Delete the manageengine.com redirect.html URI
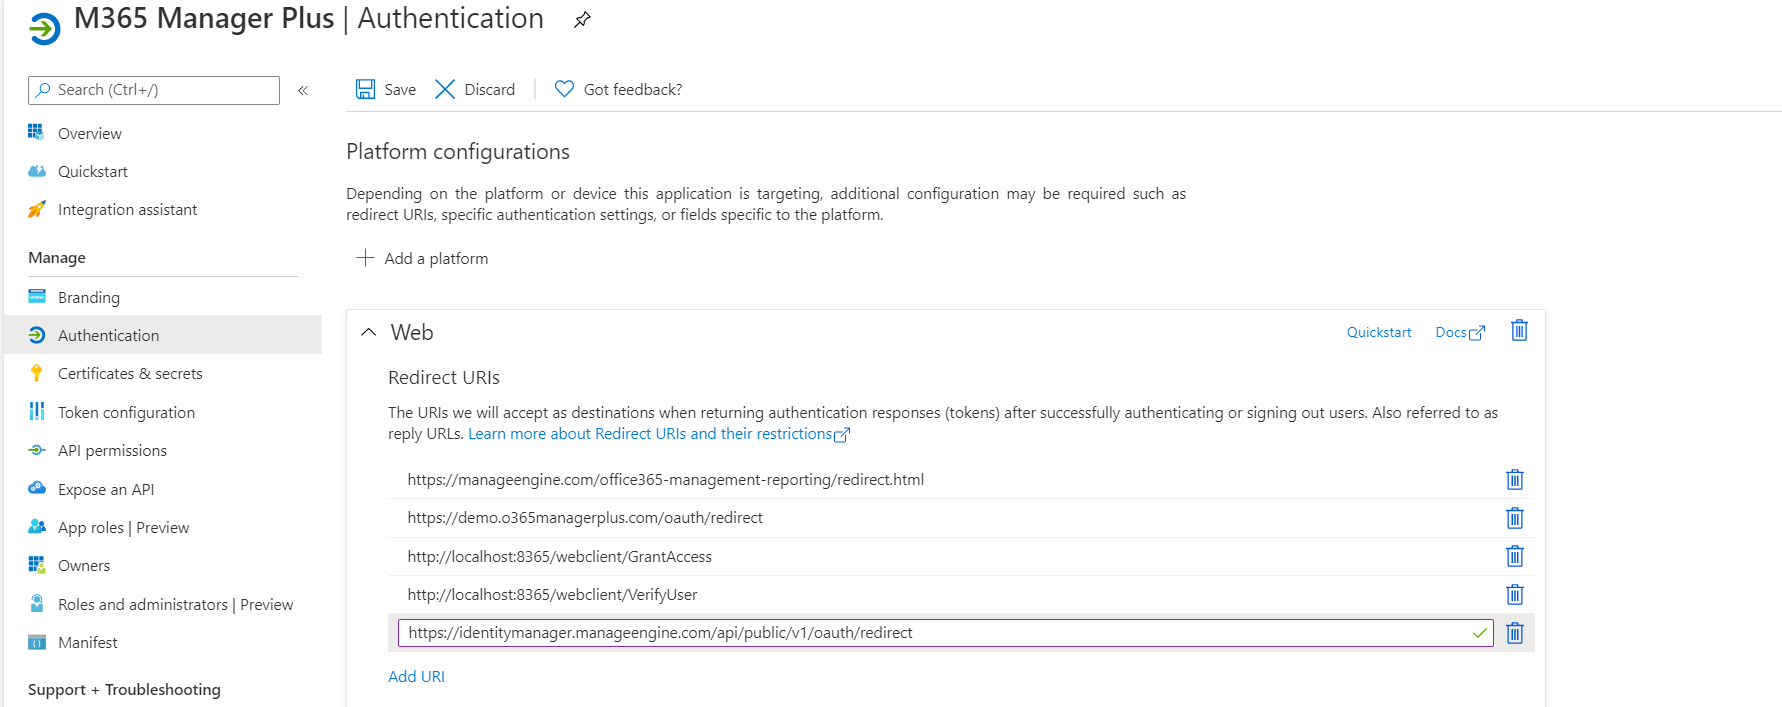The width and height of the screenshot is (1782, 707). tap(1515, 480)
